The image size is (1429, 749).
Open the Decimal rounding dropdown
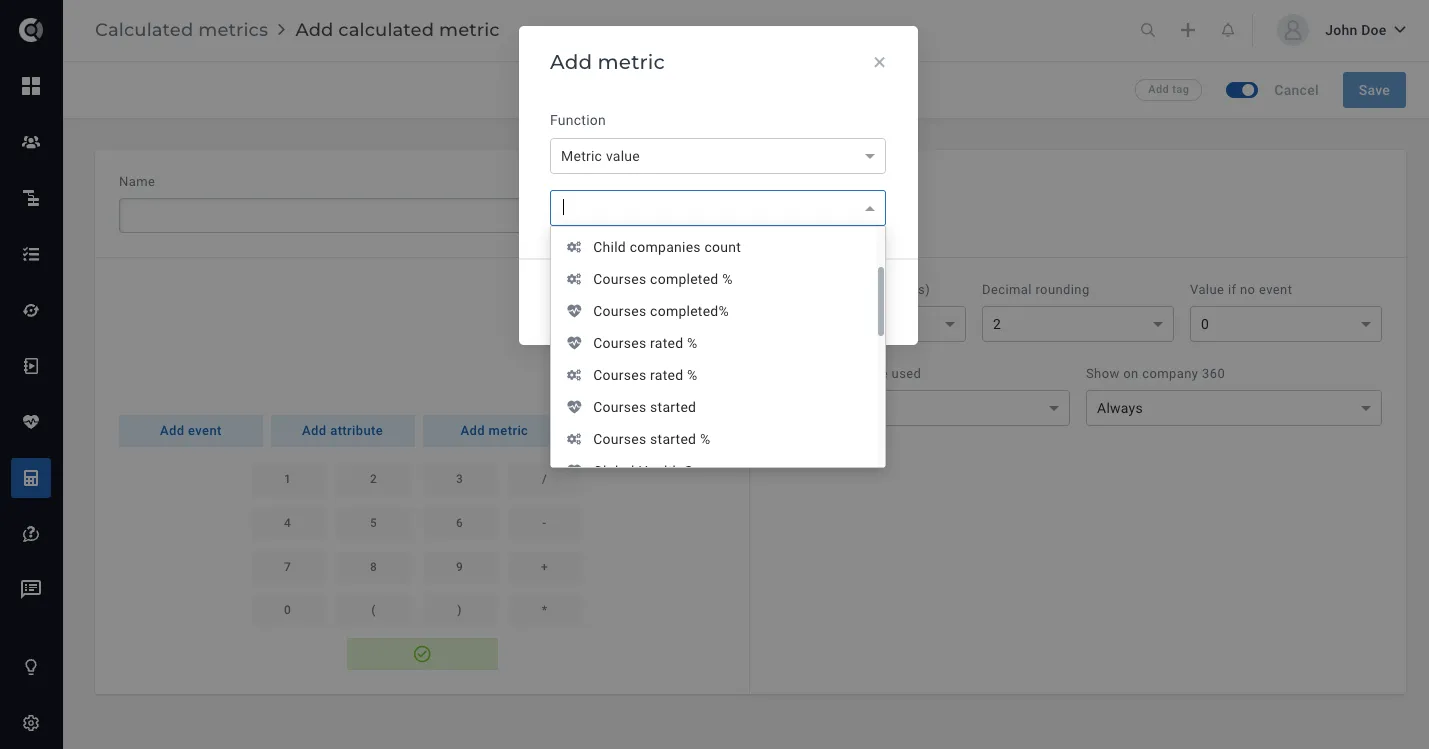pos(1078,324)
